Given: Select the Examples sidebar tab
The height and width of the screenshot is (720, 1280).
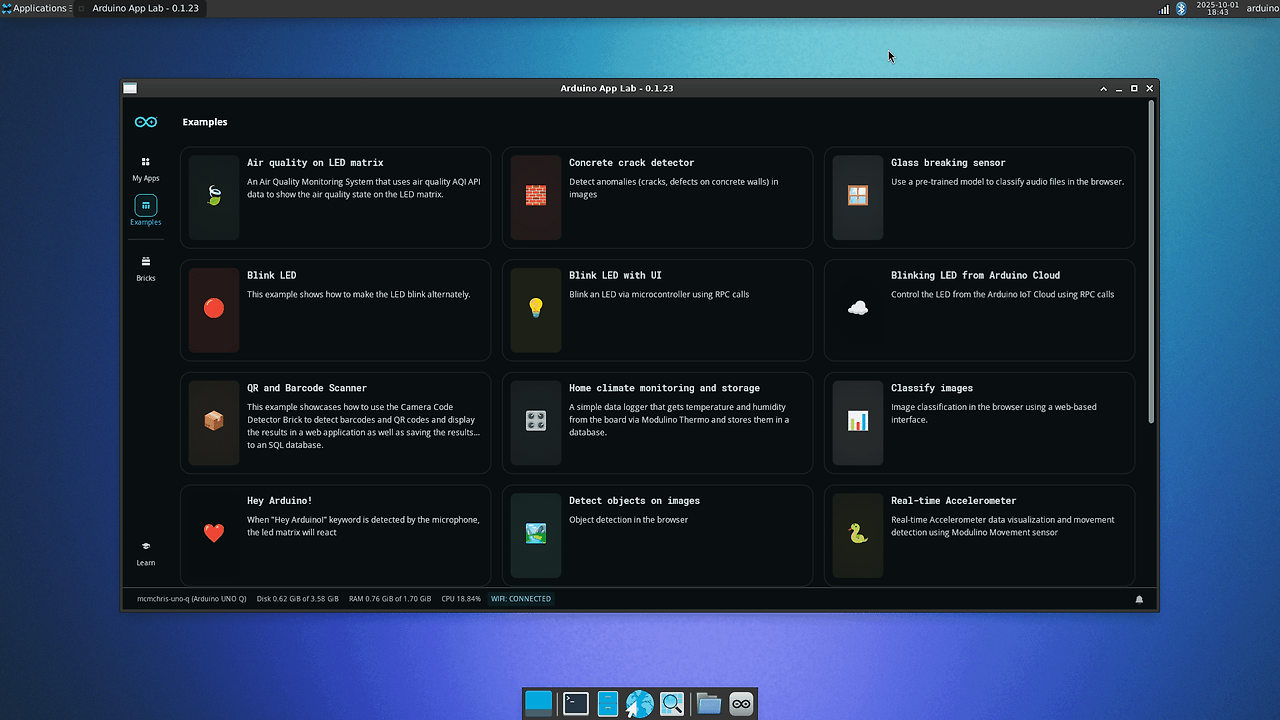Looking at the screenshot, I should (146, 211).
